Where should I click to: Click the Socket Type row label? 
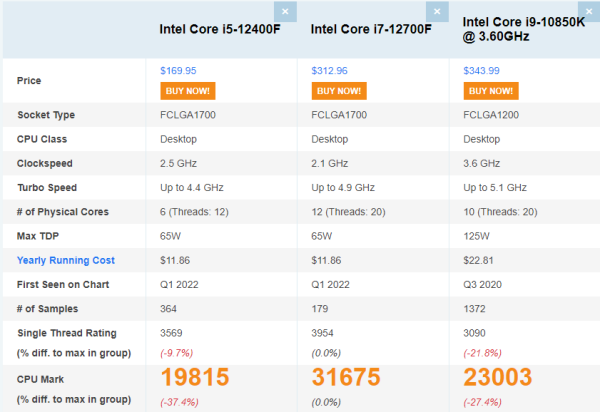click(46, 115)
